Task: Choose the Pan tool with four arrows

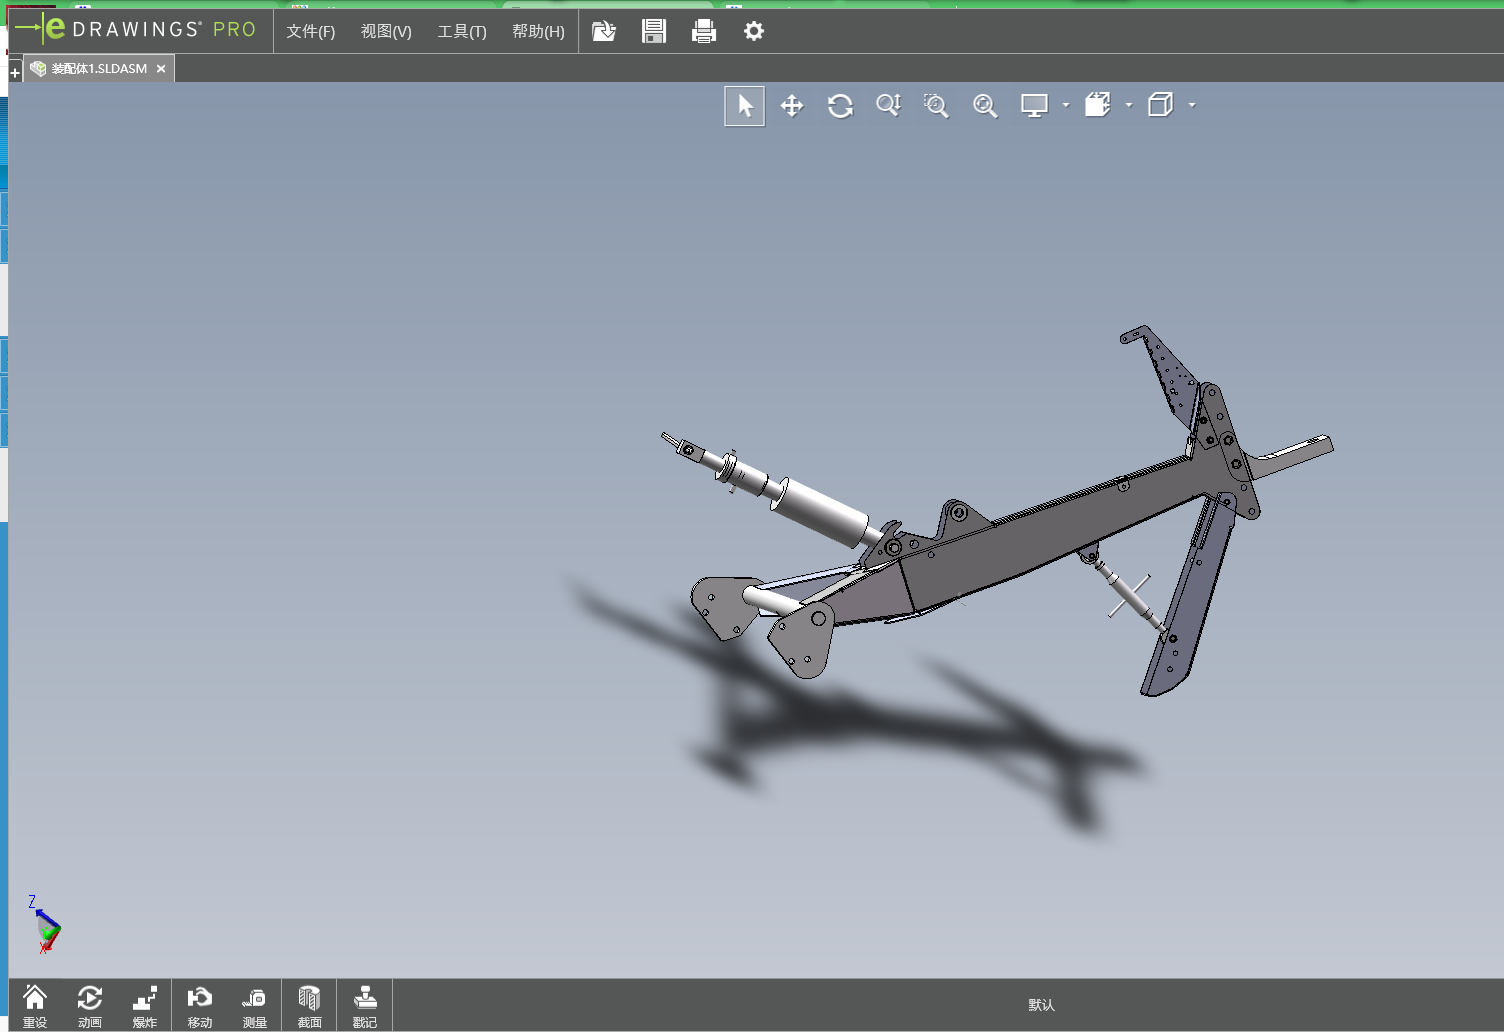Action: pos(792,106)
